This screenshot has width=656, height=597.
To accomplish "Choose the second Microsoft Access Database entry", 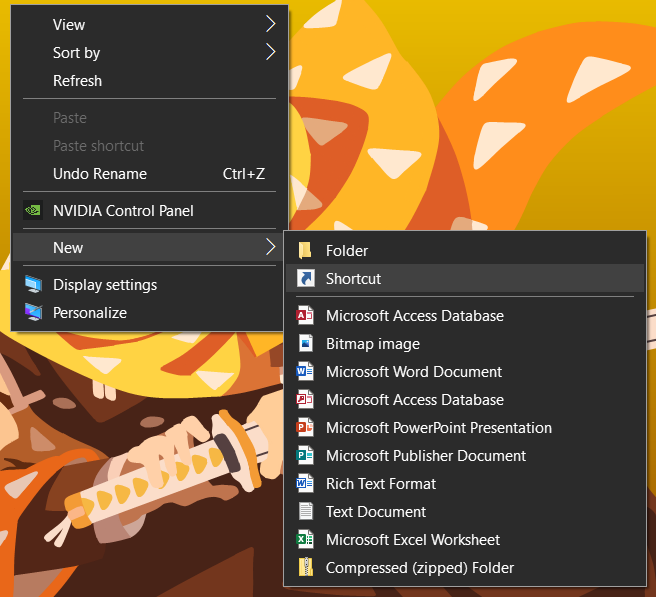I will click(x=465, y=400).
